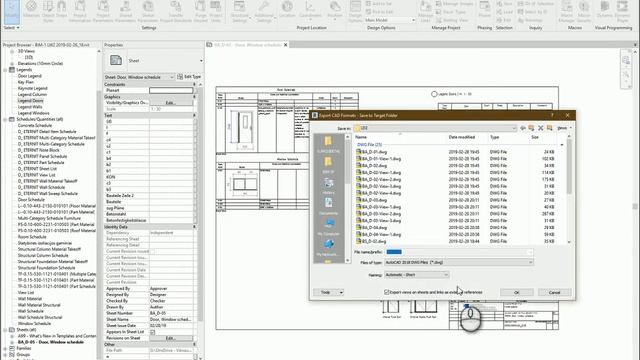
Task: Toggle Export views on sheets as external references
Action: tap(387, 292)
